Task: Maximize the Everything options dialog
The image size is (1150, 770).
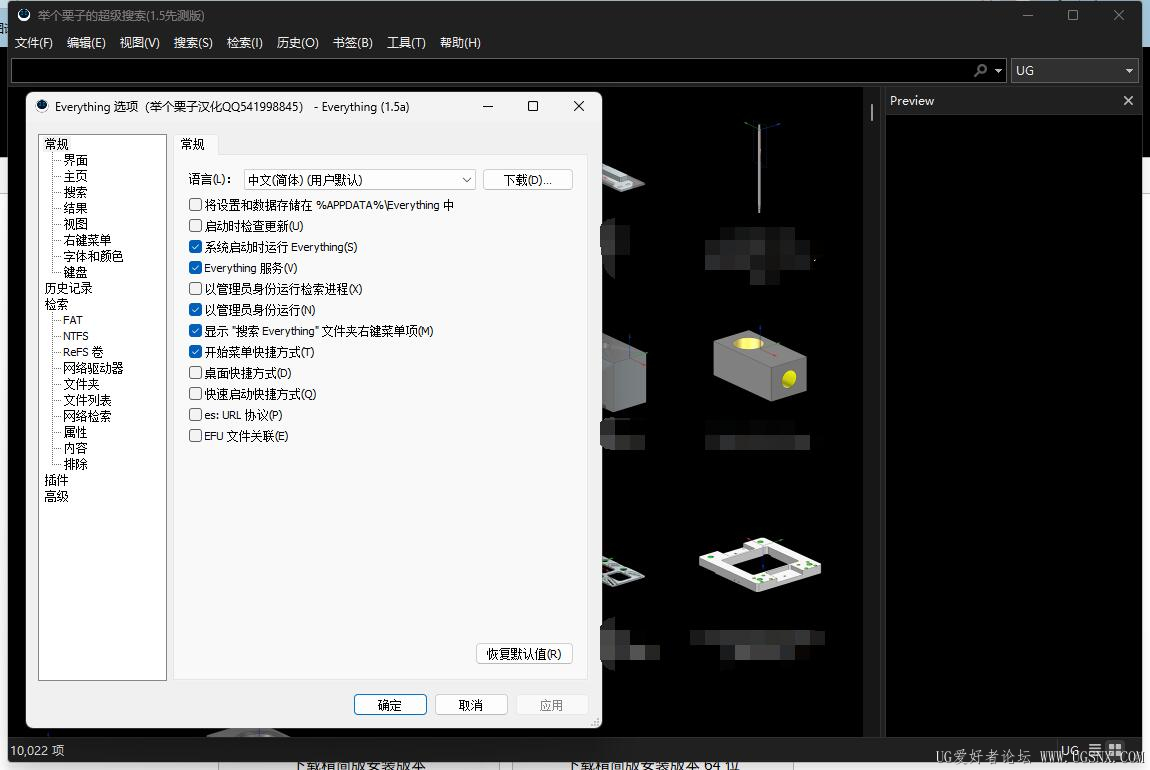Action: pyautogui.click(x=533, y=106)
